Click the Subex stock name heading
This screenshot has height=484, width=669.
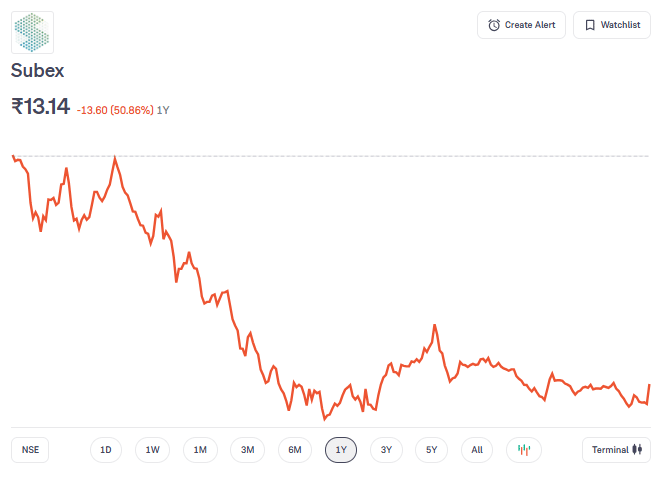[37, 71]
